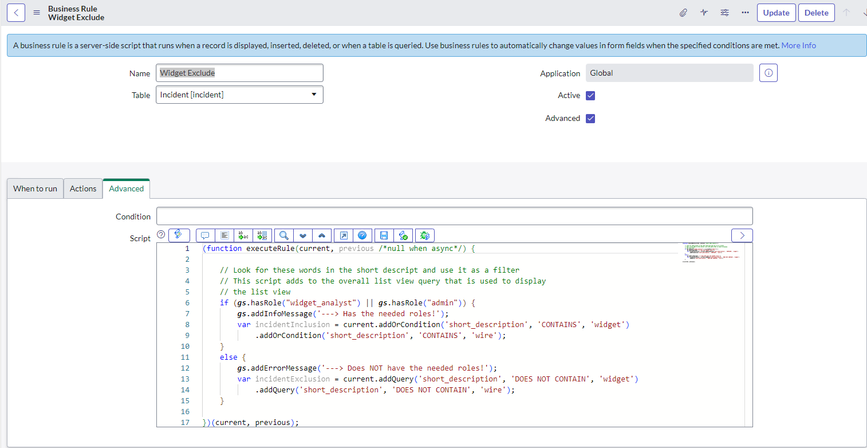Click the Delete button
The height and width of the screenshot is (448, 867).
(816, 13)
